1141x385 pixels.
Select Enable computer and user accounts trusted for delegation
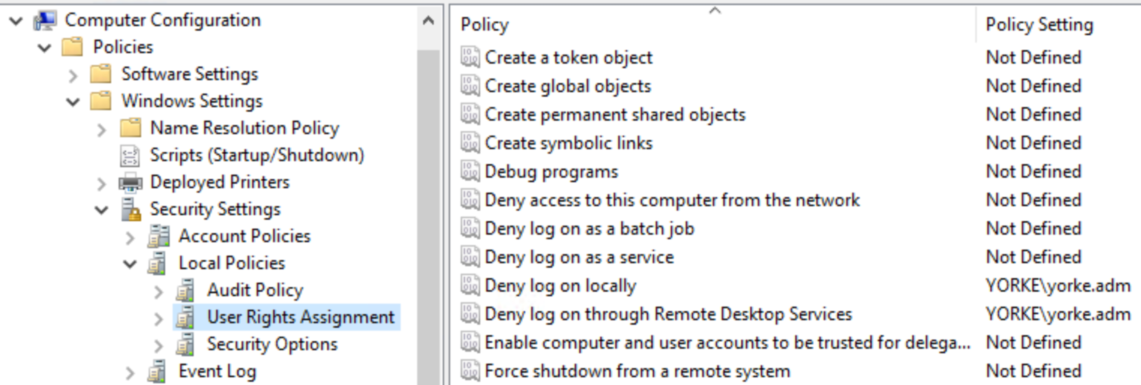point(728,343)
